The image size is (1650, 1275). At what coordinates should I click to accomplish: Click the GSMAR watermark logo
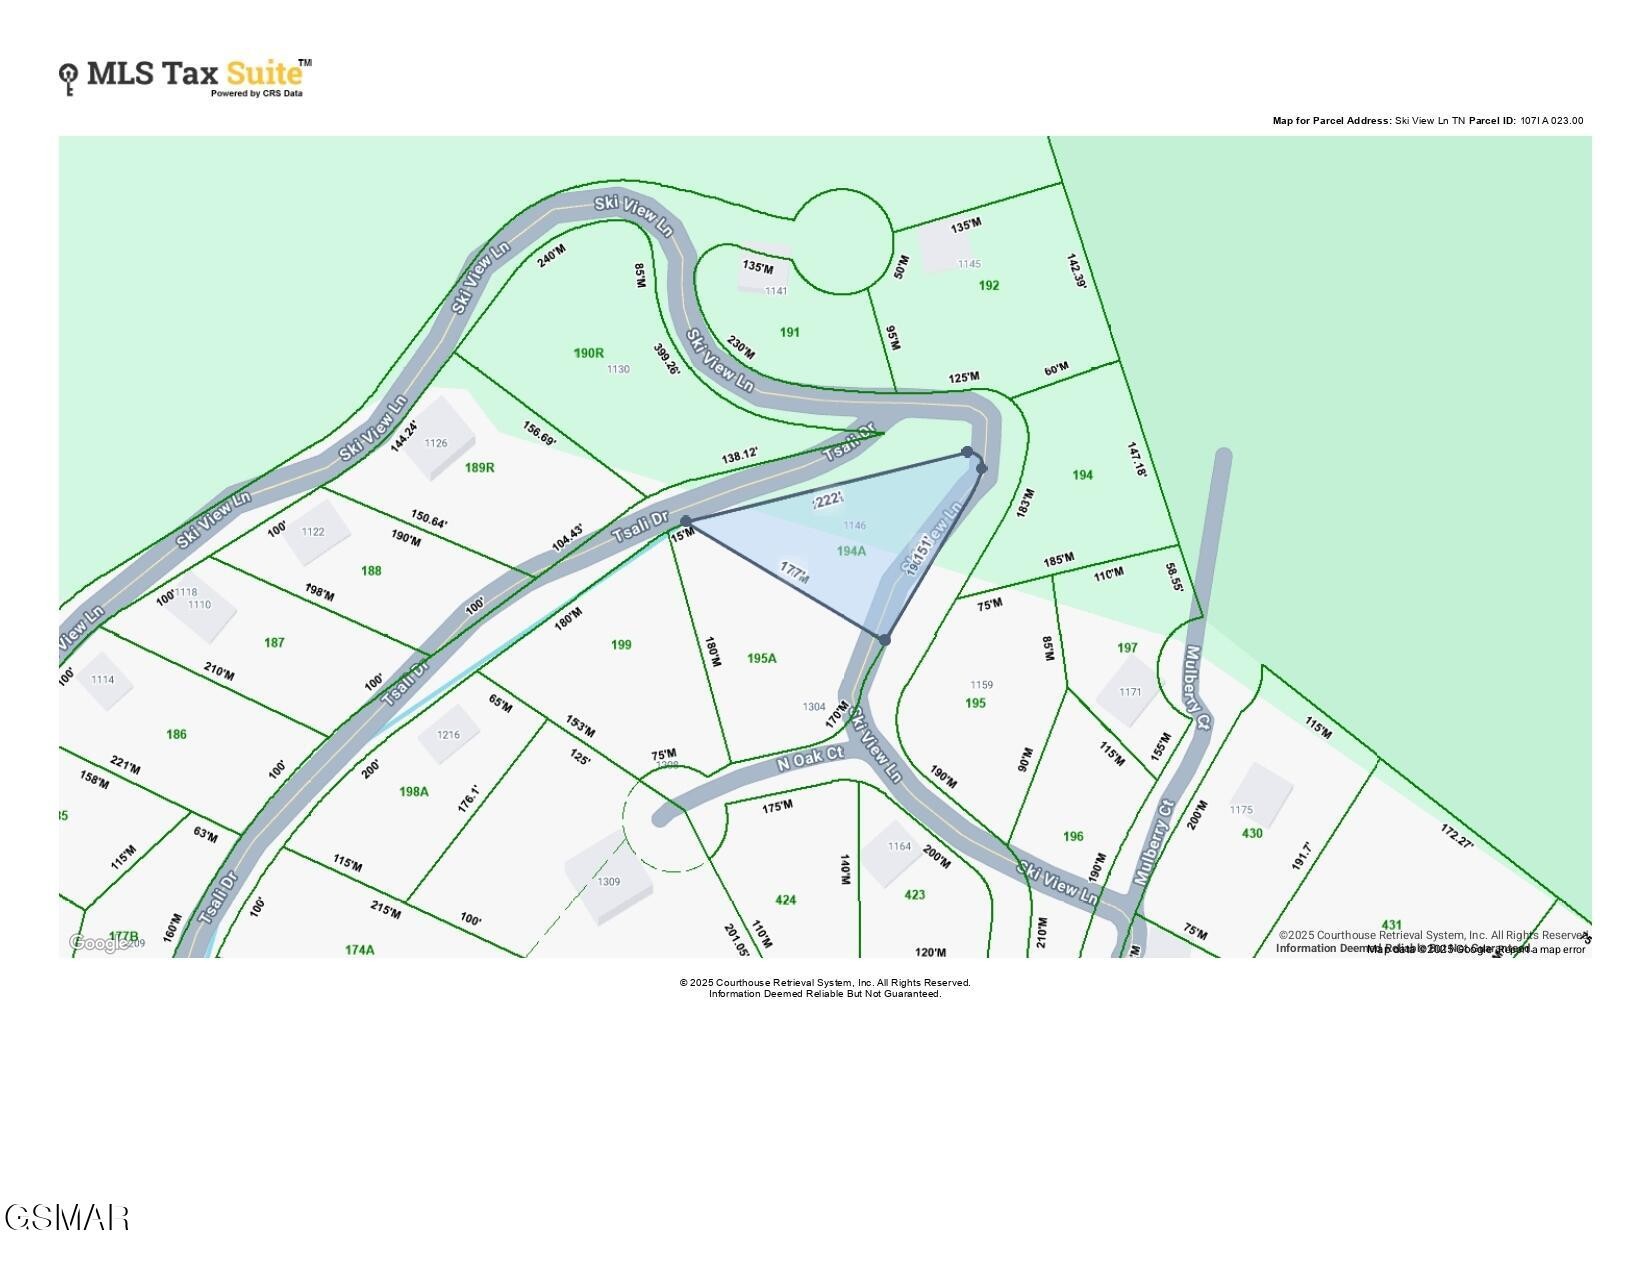(67, 1217)
